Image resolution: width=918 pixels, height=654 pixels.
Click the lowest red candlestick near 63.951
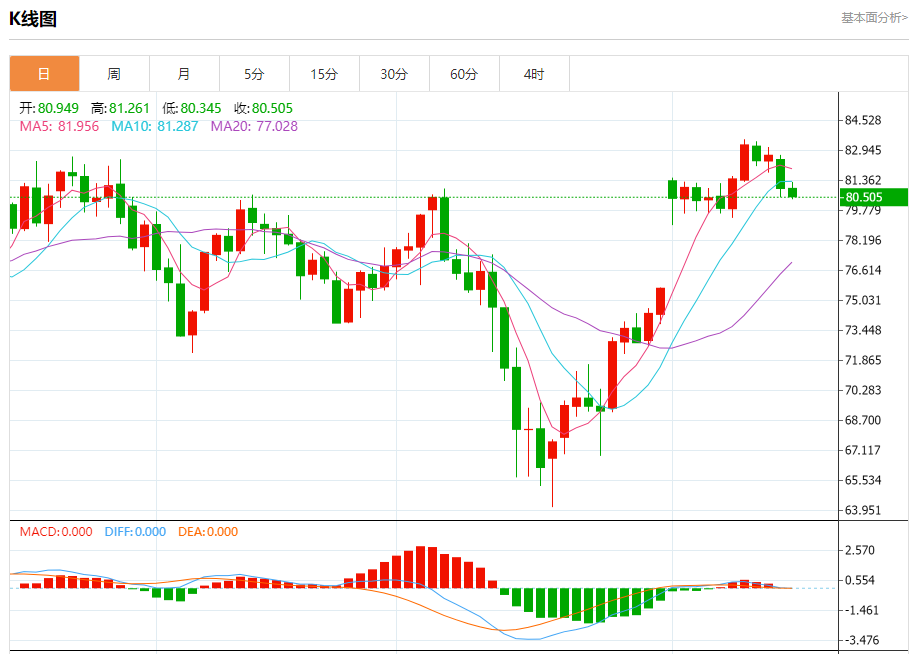[x=552, y=450]
